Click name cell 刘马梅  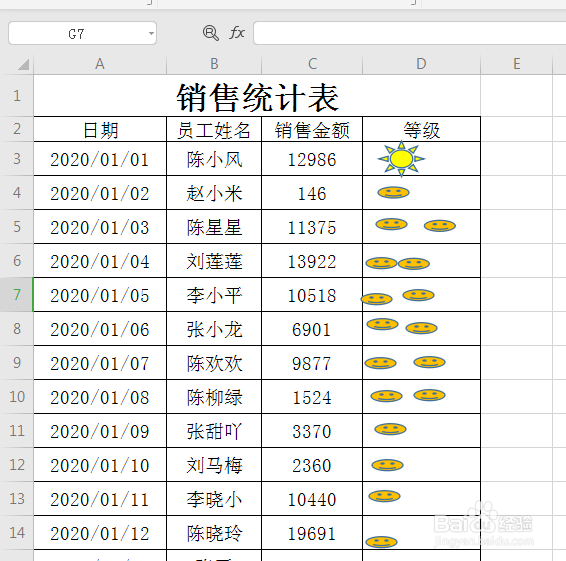pyautogui.click(x=214, y=465)
